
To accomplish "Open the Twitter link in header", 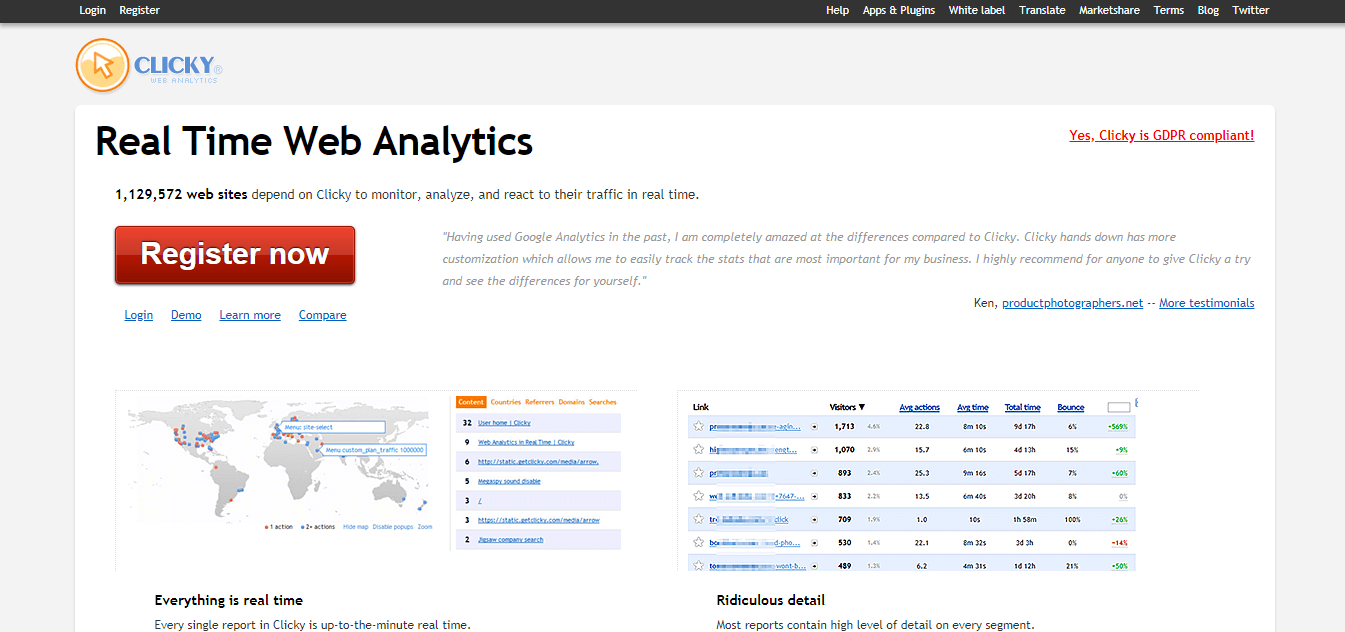I will pos(1250,10).
